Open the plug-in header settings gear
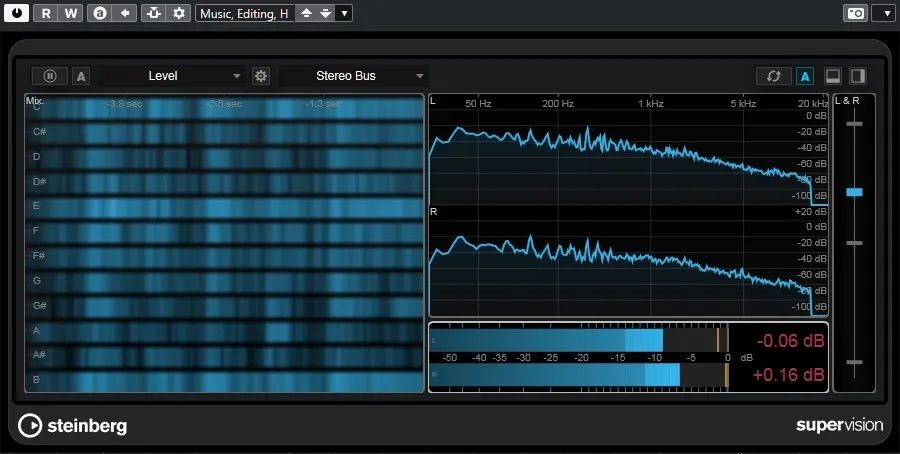The image size is (900, 454). [179, 13]
